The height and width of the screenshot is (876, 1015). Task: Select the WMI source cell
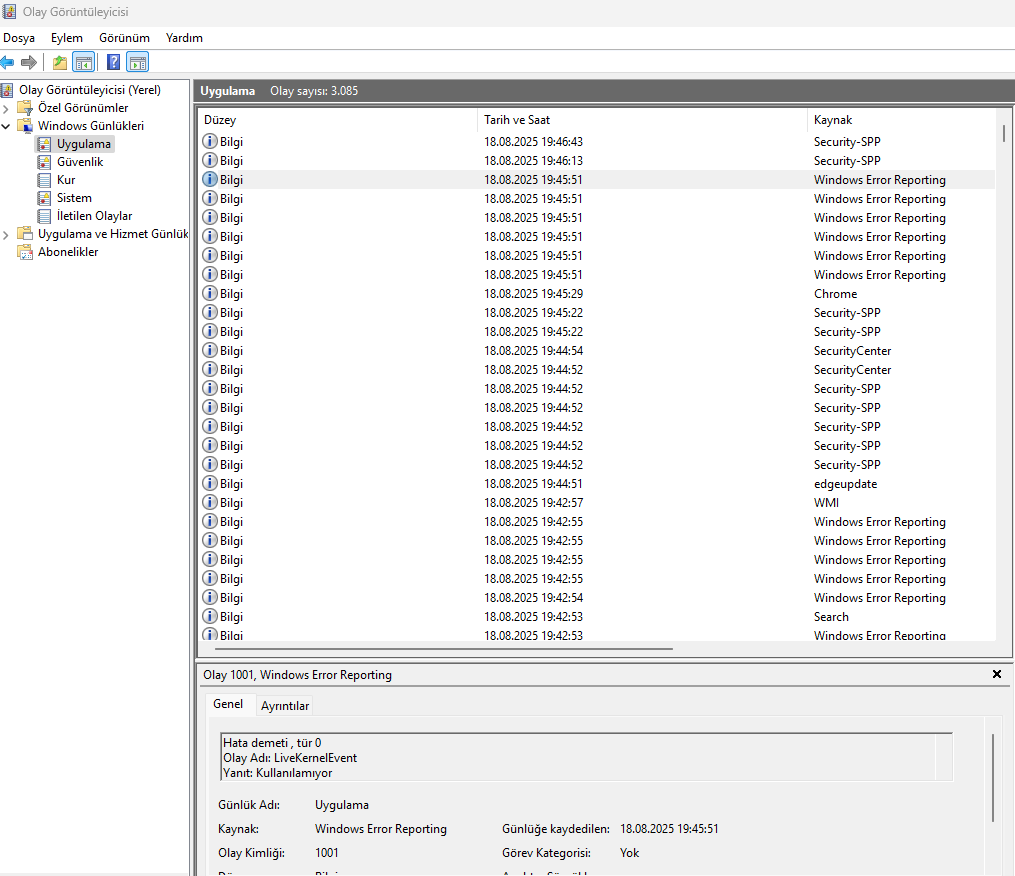pyautogui.click(x=826, y=503)
